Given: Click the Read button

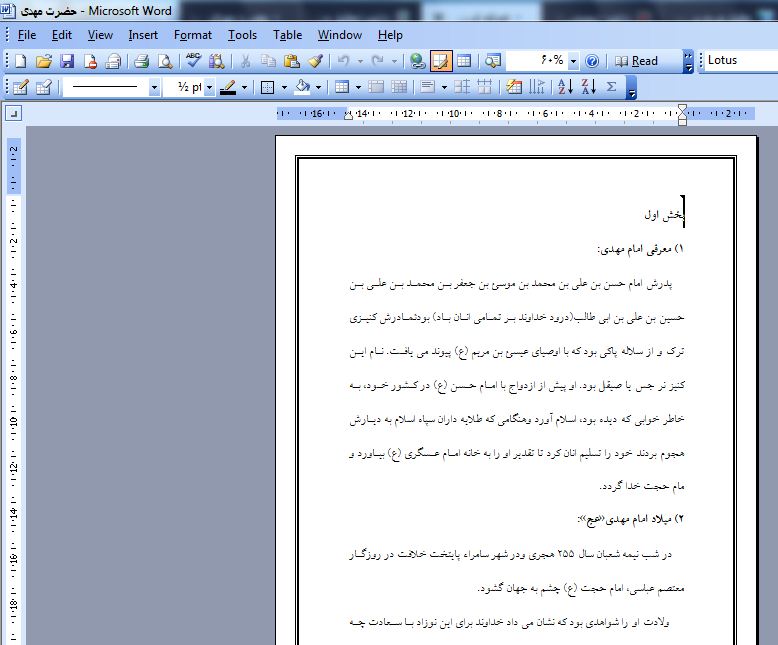Looking at the screenshot, I should (637, 61).
